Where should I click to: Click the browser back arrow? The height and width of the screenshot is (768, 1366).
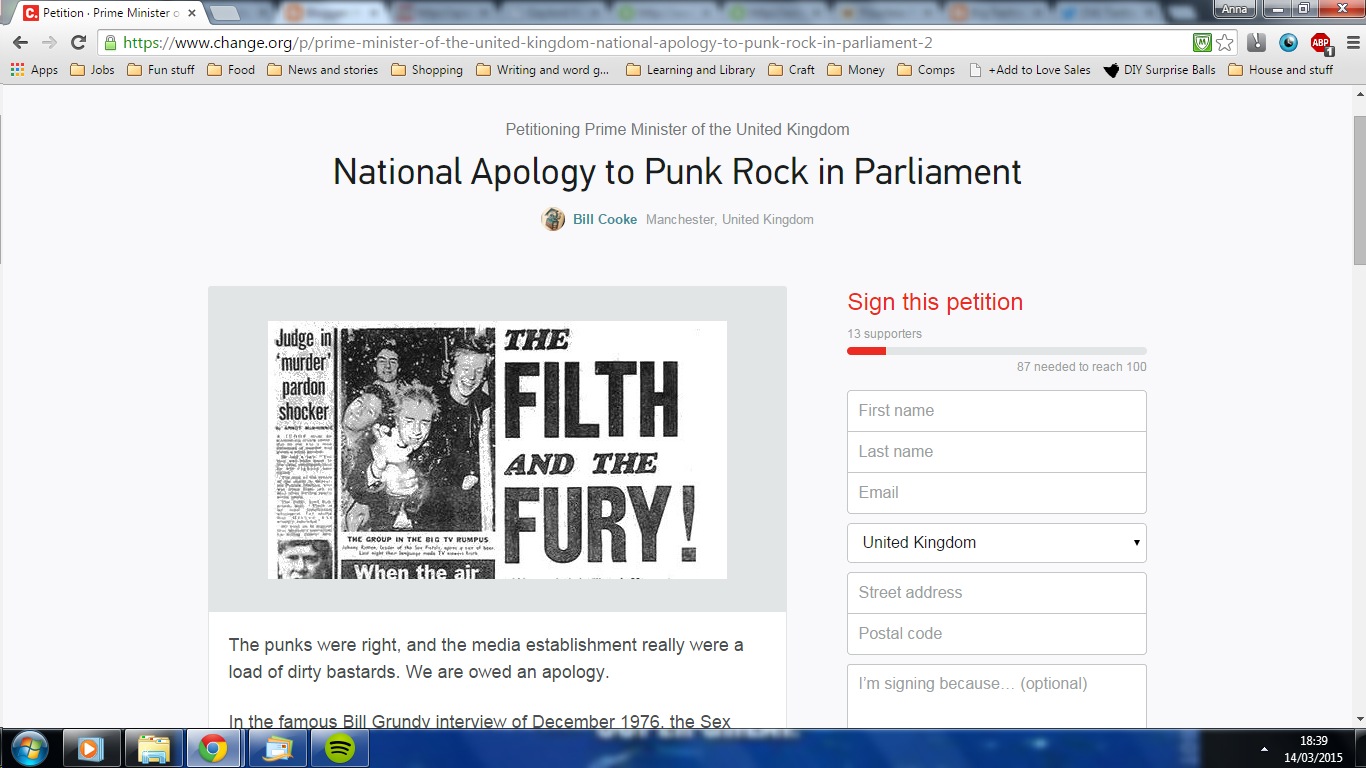coord(20,43)
